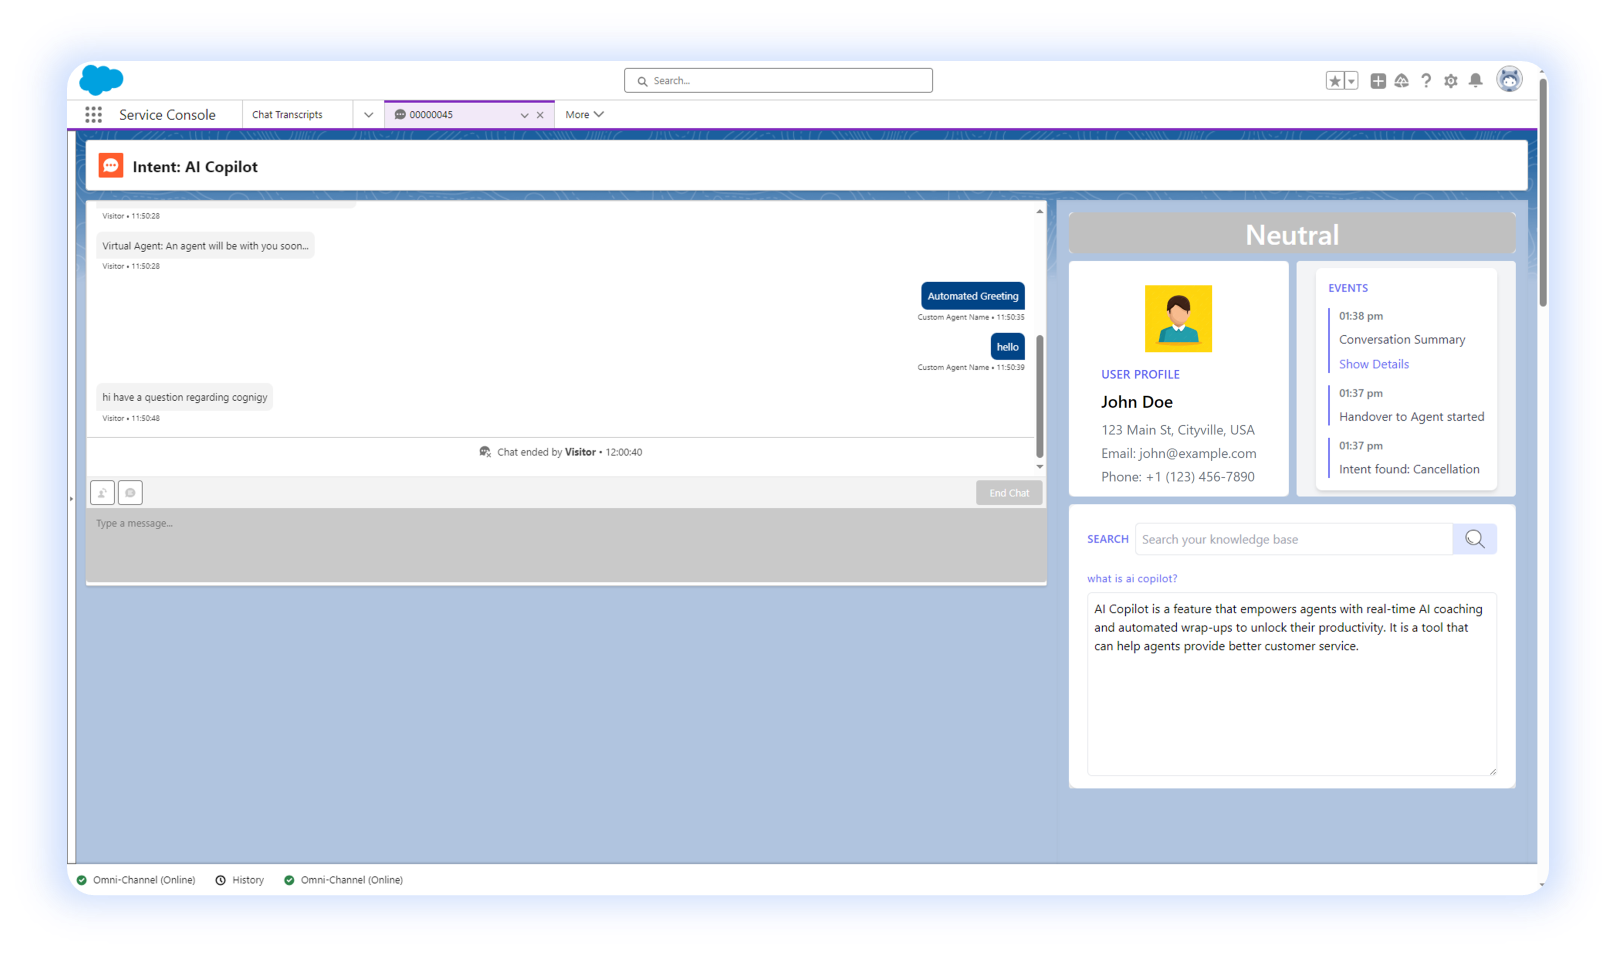1616x956 pixels.
Task: Click the knowledge base search field
Action: (1294, 539)
